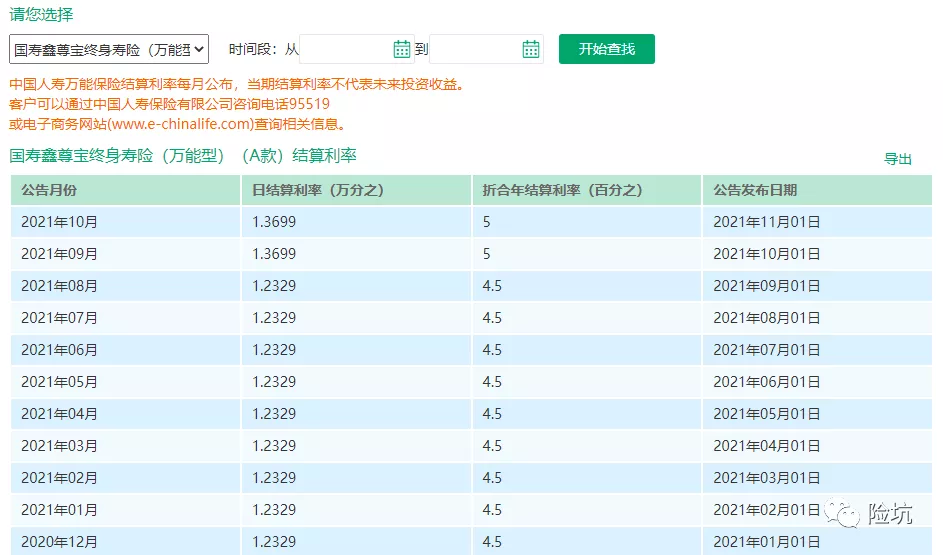Viewport: 943px width, 555px height.
Task: Select the 2021年07月 month cell
Action: (x=125, y=317)
